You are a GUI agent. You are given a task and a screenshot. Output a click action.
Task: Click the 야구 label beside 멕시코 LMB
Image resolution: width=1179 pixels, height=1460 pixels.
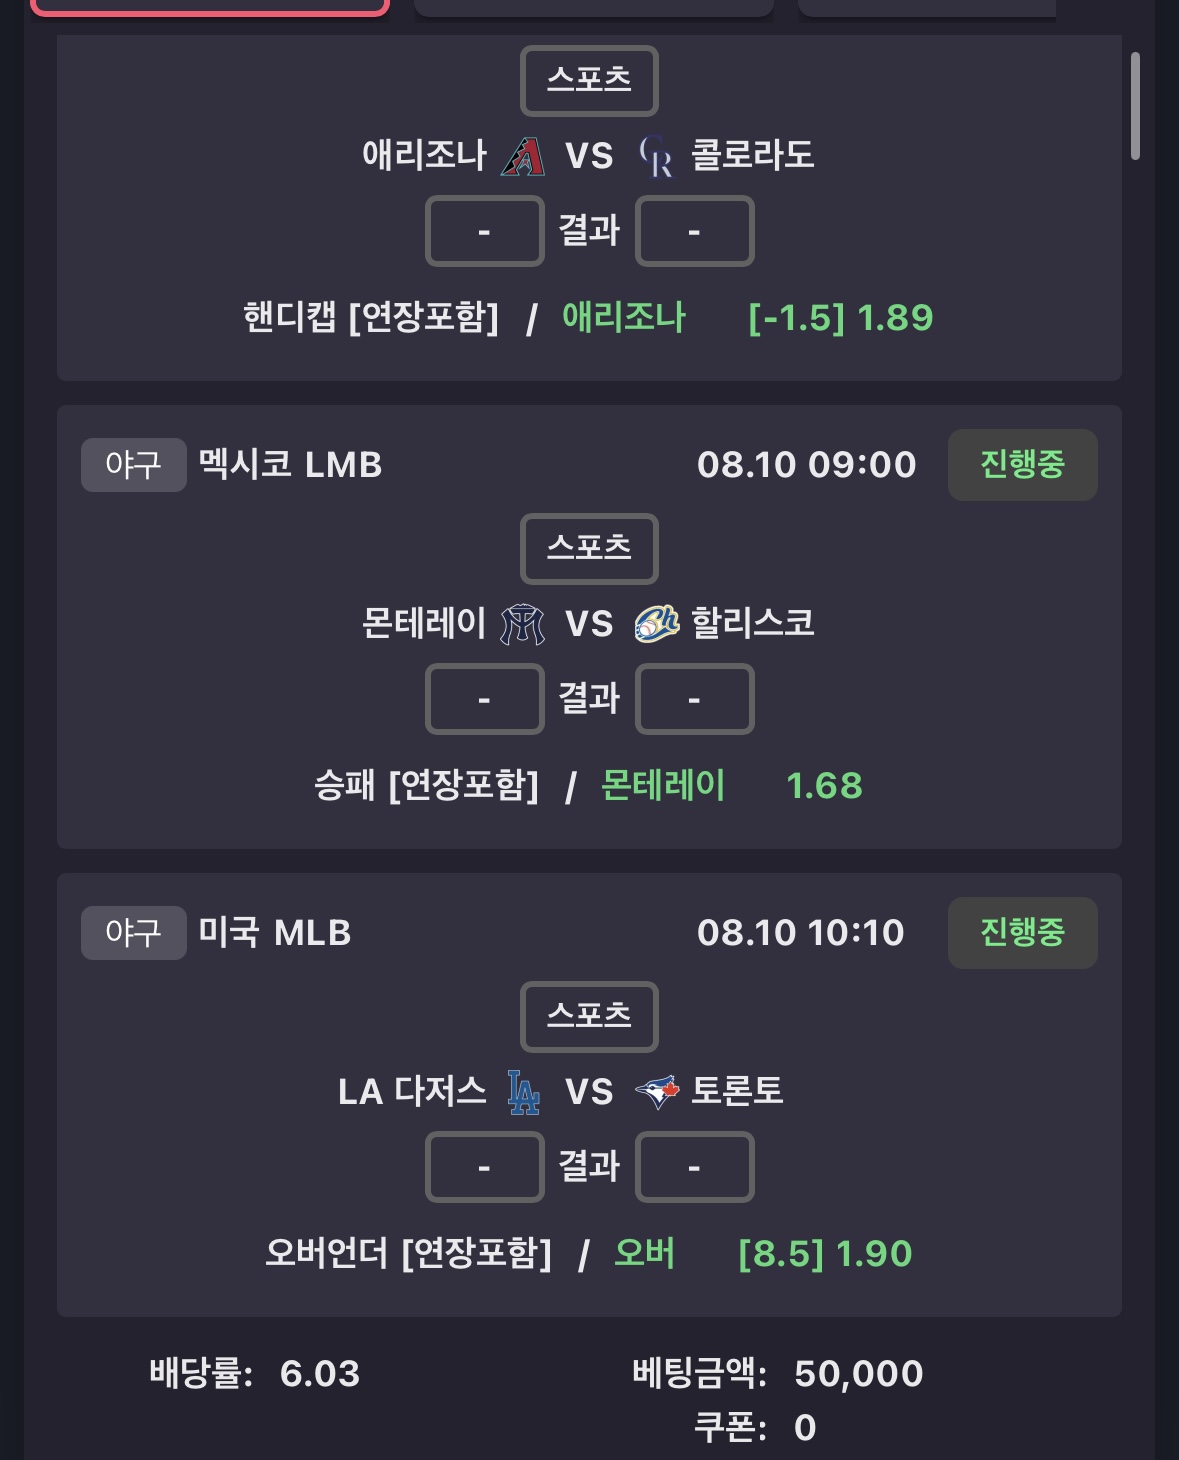(x=133, y=465)
